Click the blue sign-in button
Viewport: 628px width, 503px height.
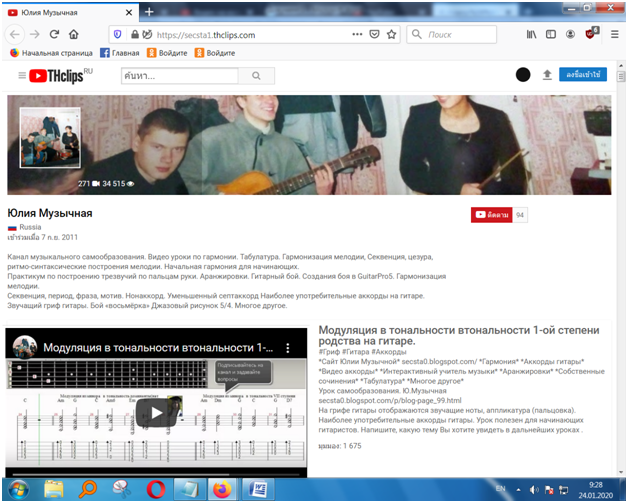[x=583, y=74]
